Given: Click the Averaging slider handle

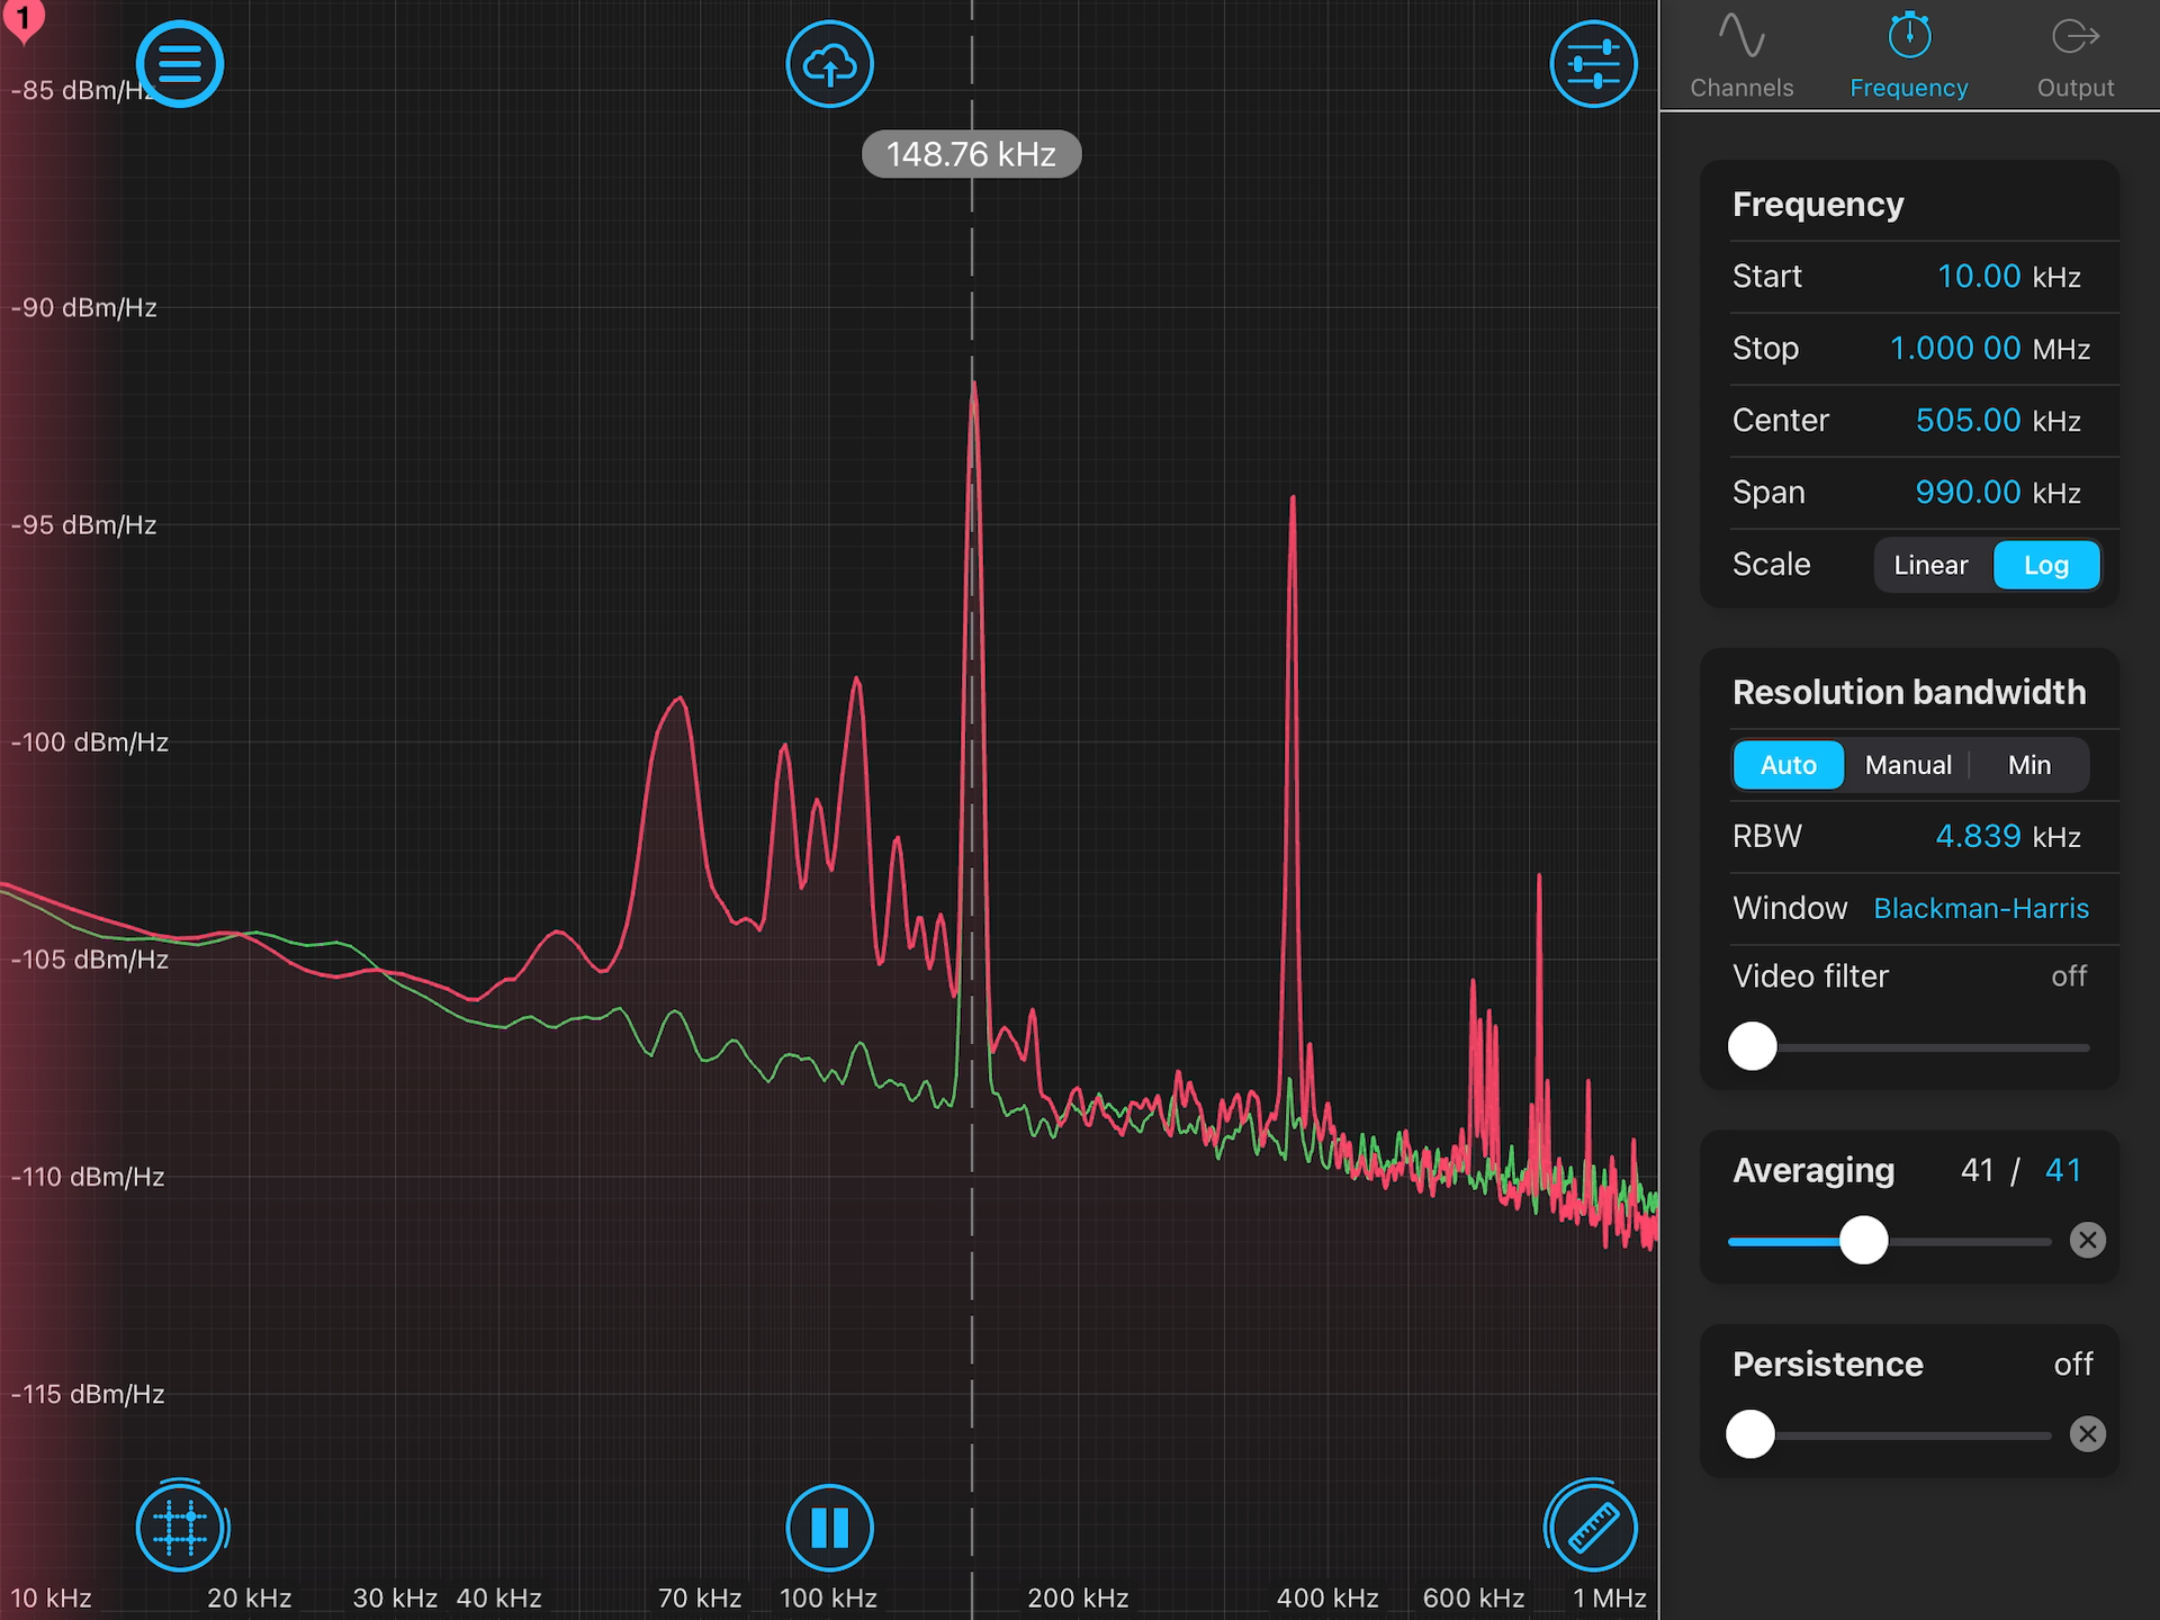Looking at the screenshot, I should pyautogui.click(x=1863, y=1241).
